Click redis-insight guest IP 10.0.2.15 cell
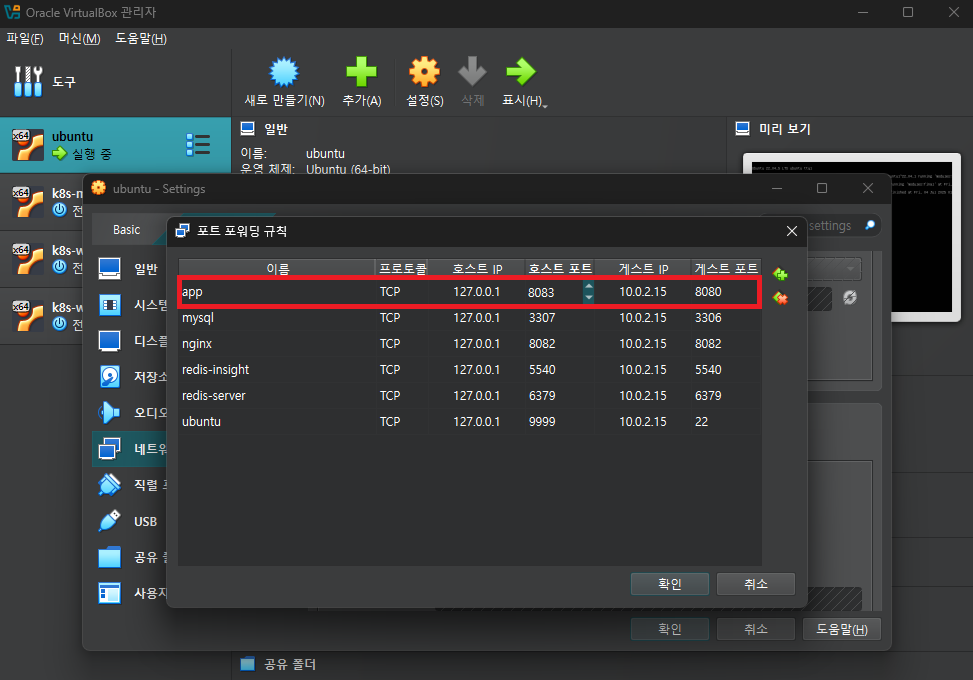Screen dimensions: 973x680 click(643, 370)
